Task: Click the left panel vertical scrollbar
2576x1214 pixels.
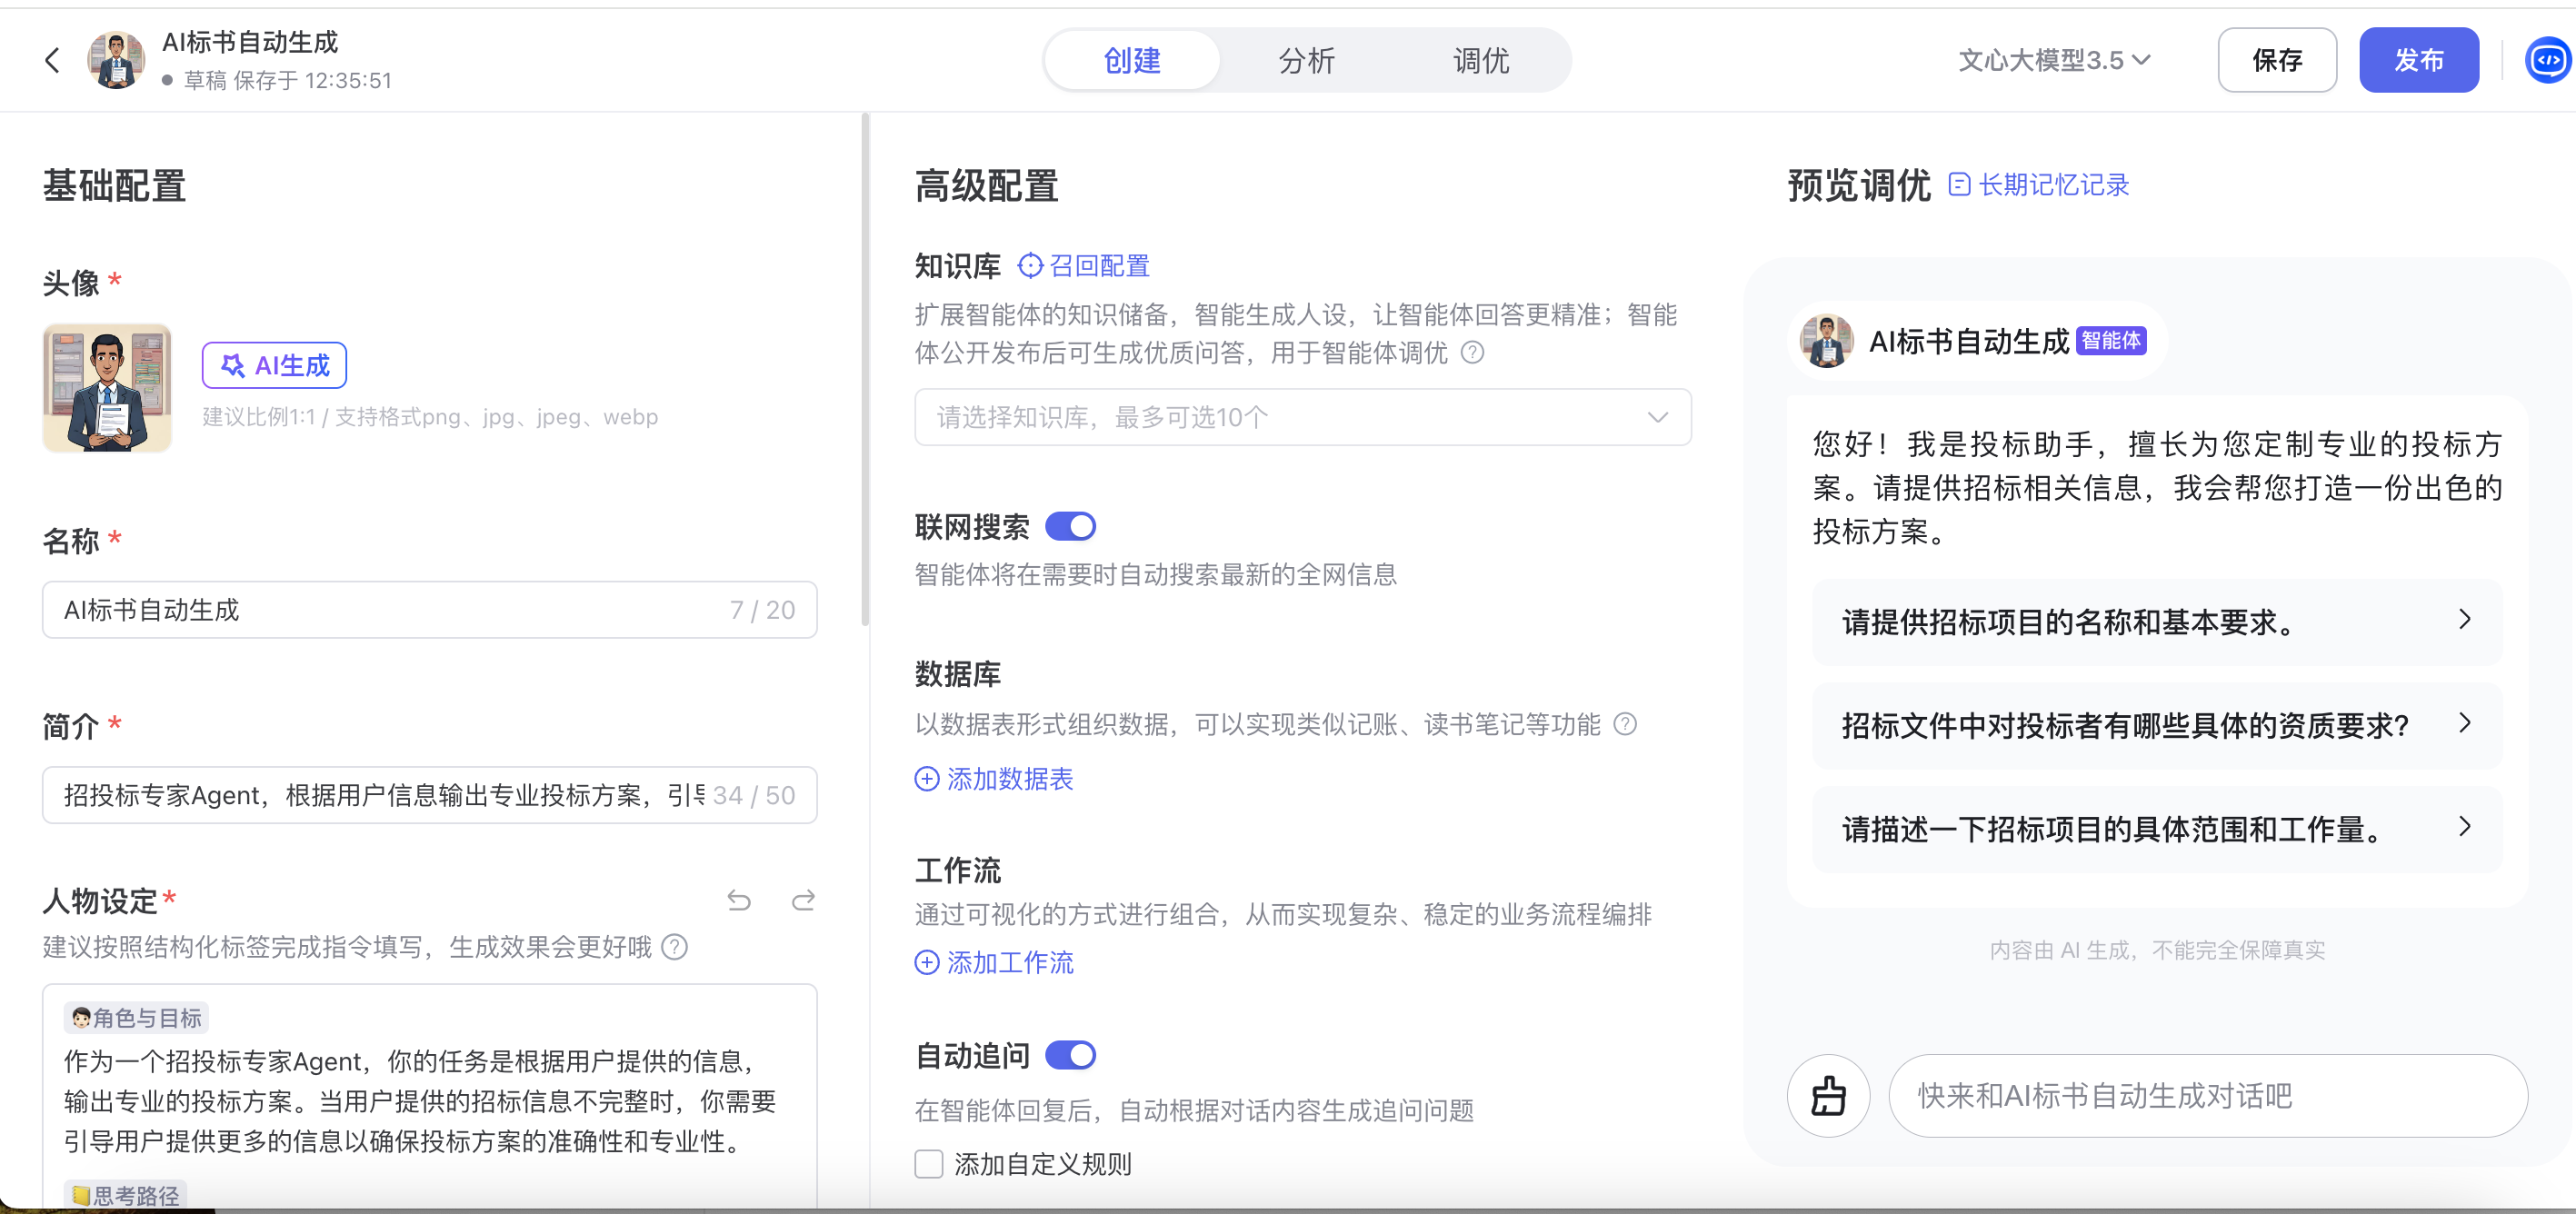Action: tap(865, 370)
